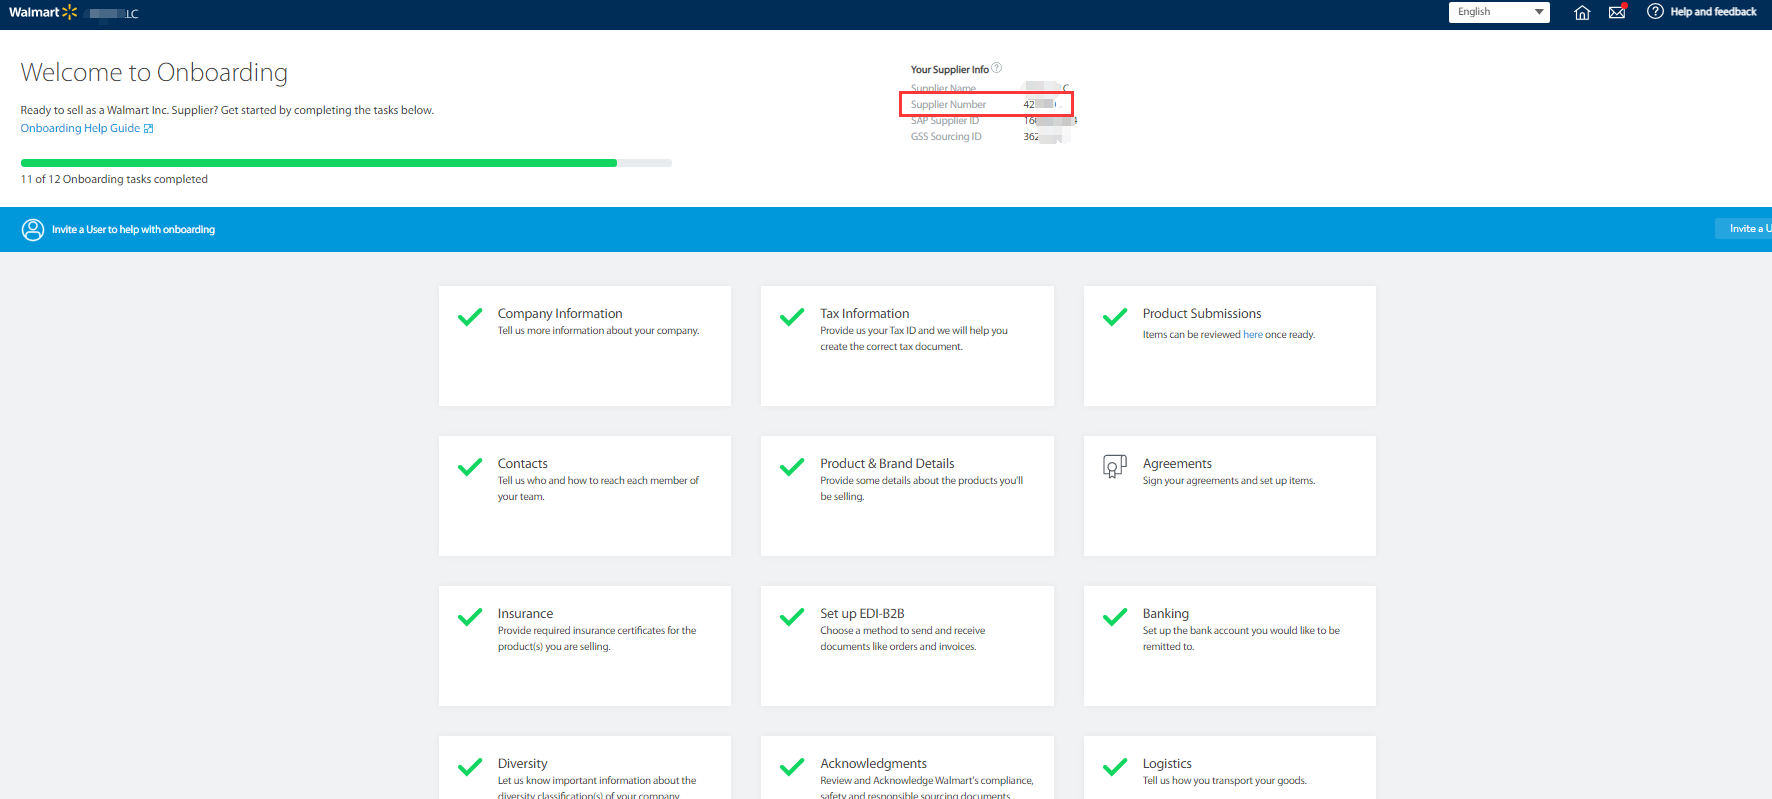
Task: Click the Help and feedback question icon
Action: point(1655,12)
